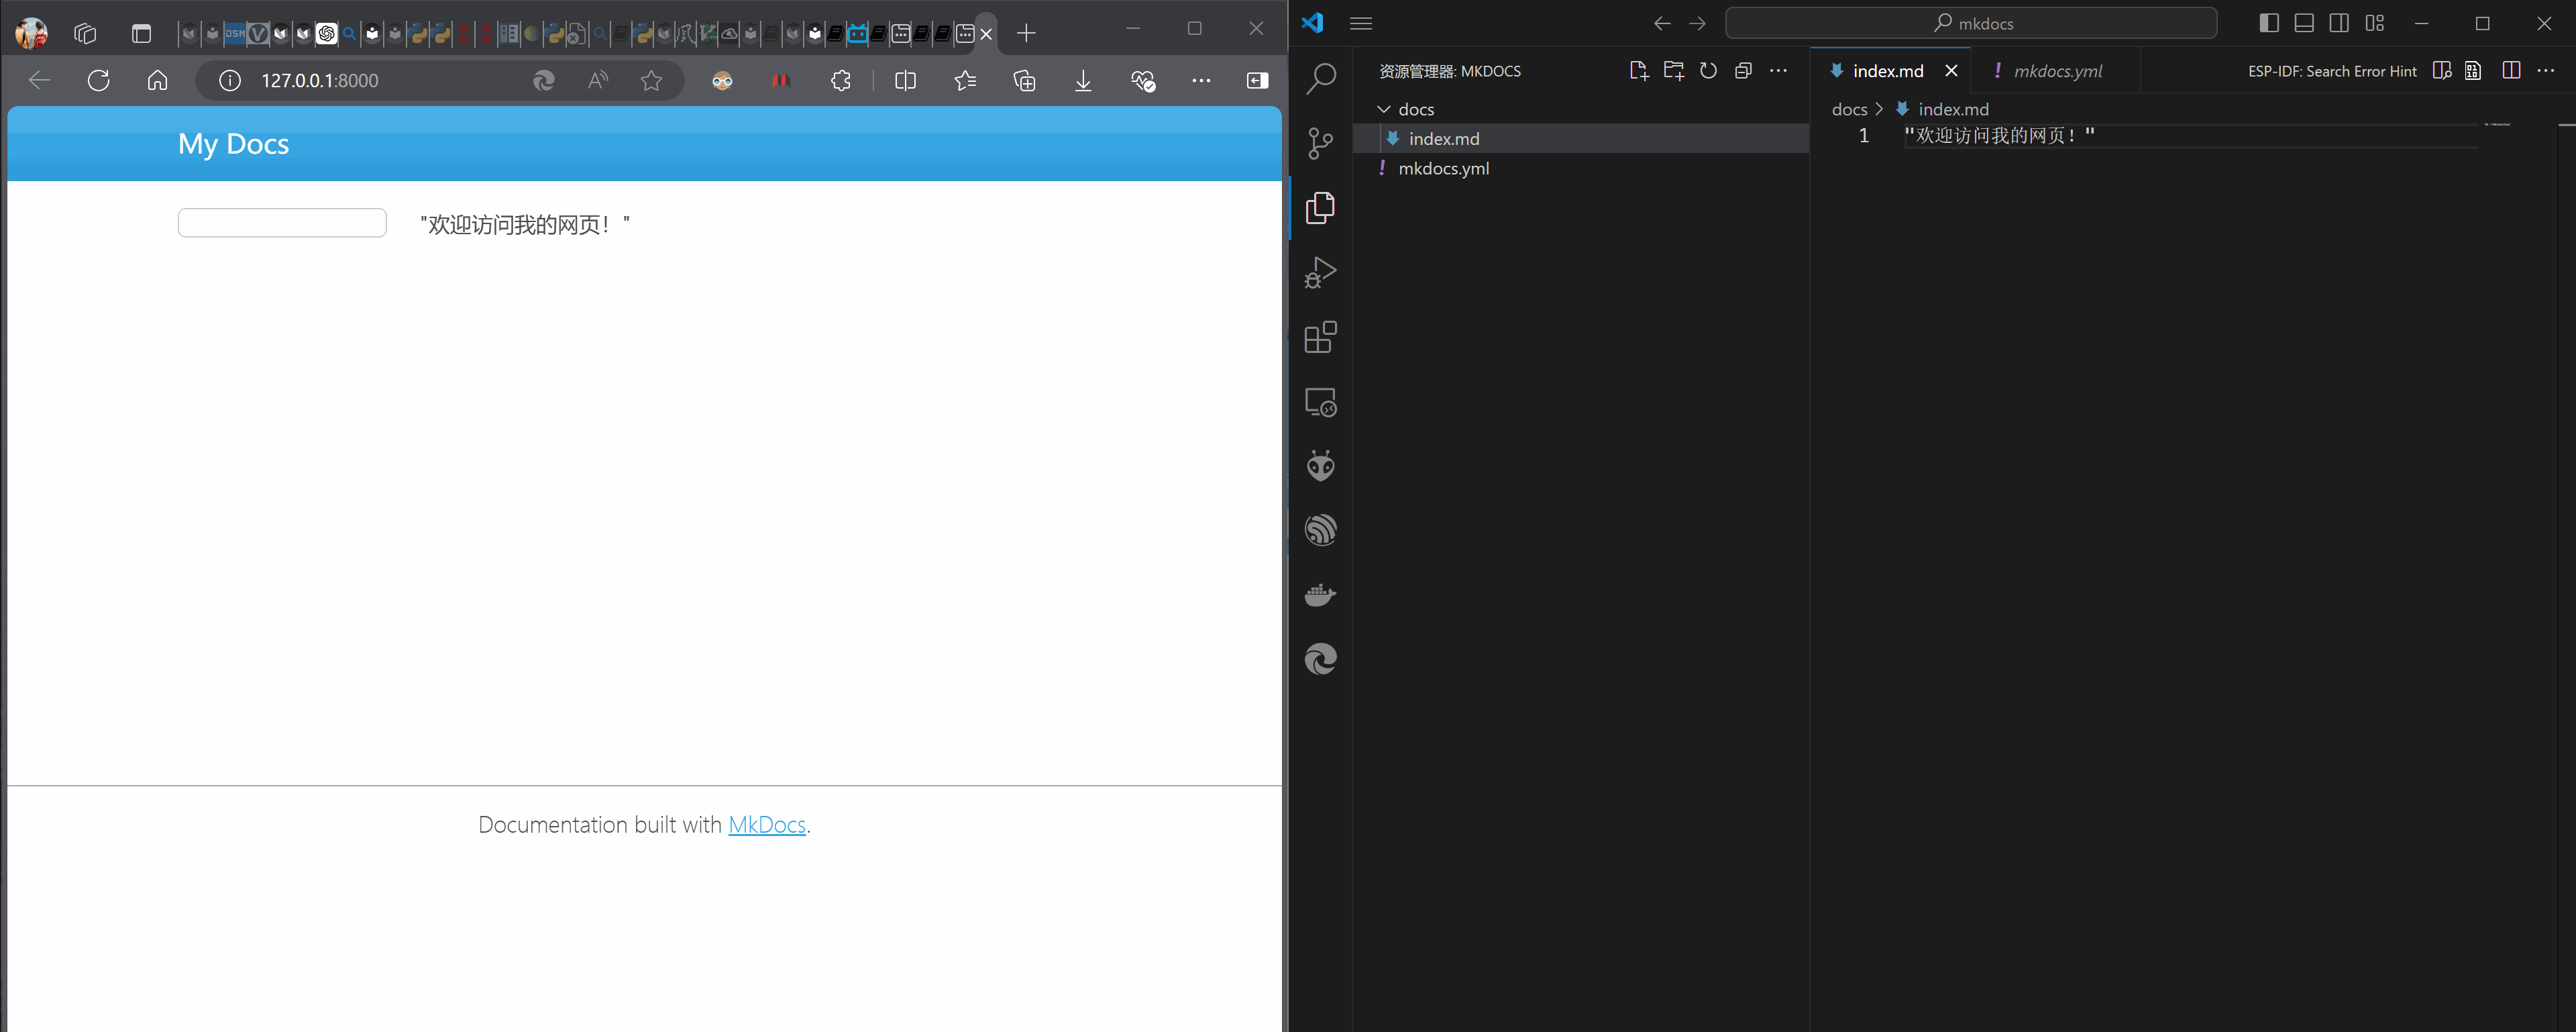Toggle the primary side bar
This screenshot has height=1032, width=2576.
(x=2268, y=23)
